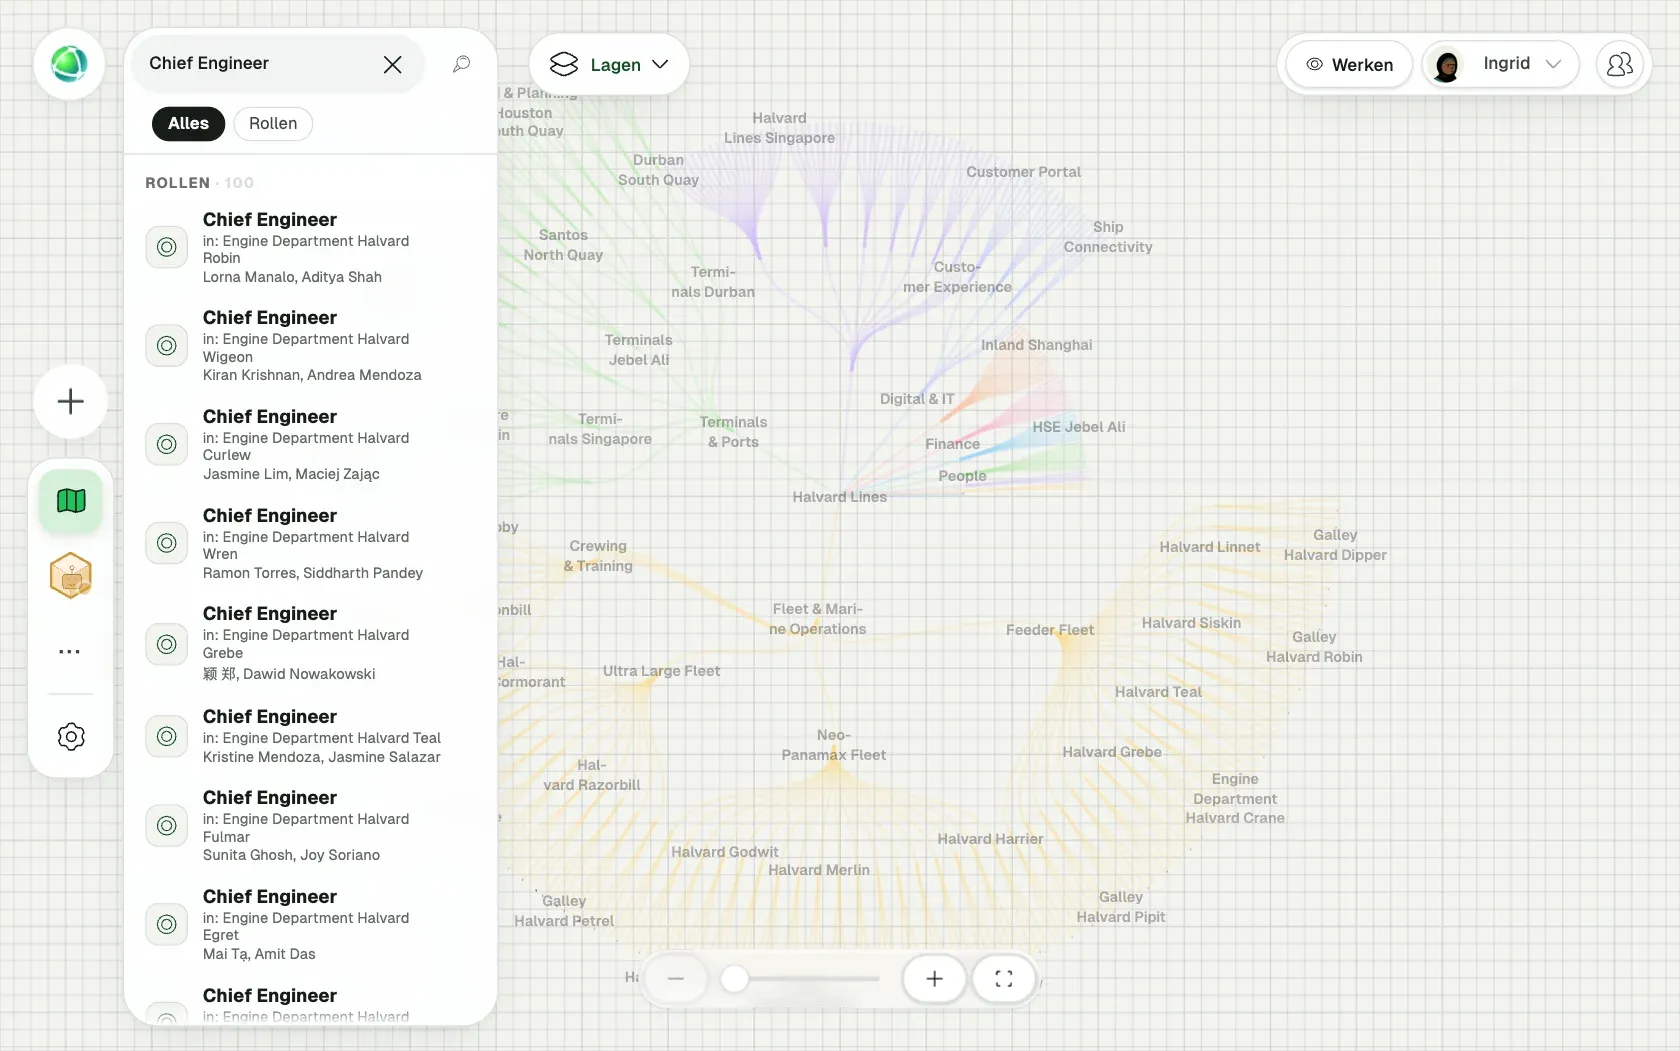Click the zoom in plus button
Screen dimensions: 1680x1051
tap(934, 979)
